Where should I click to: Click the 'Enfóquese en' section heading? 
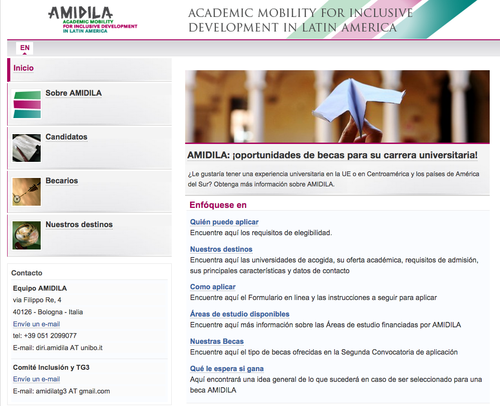pos(218,205)
